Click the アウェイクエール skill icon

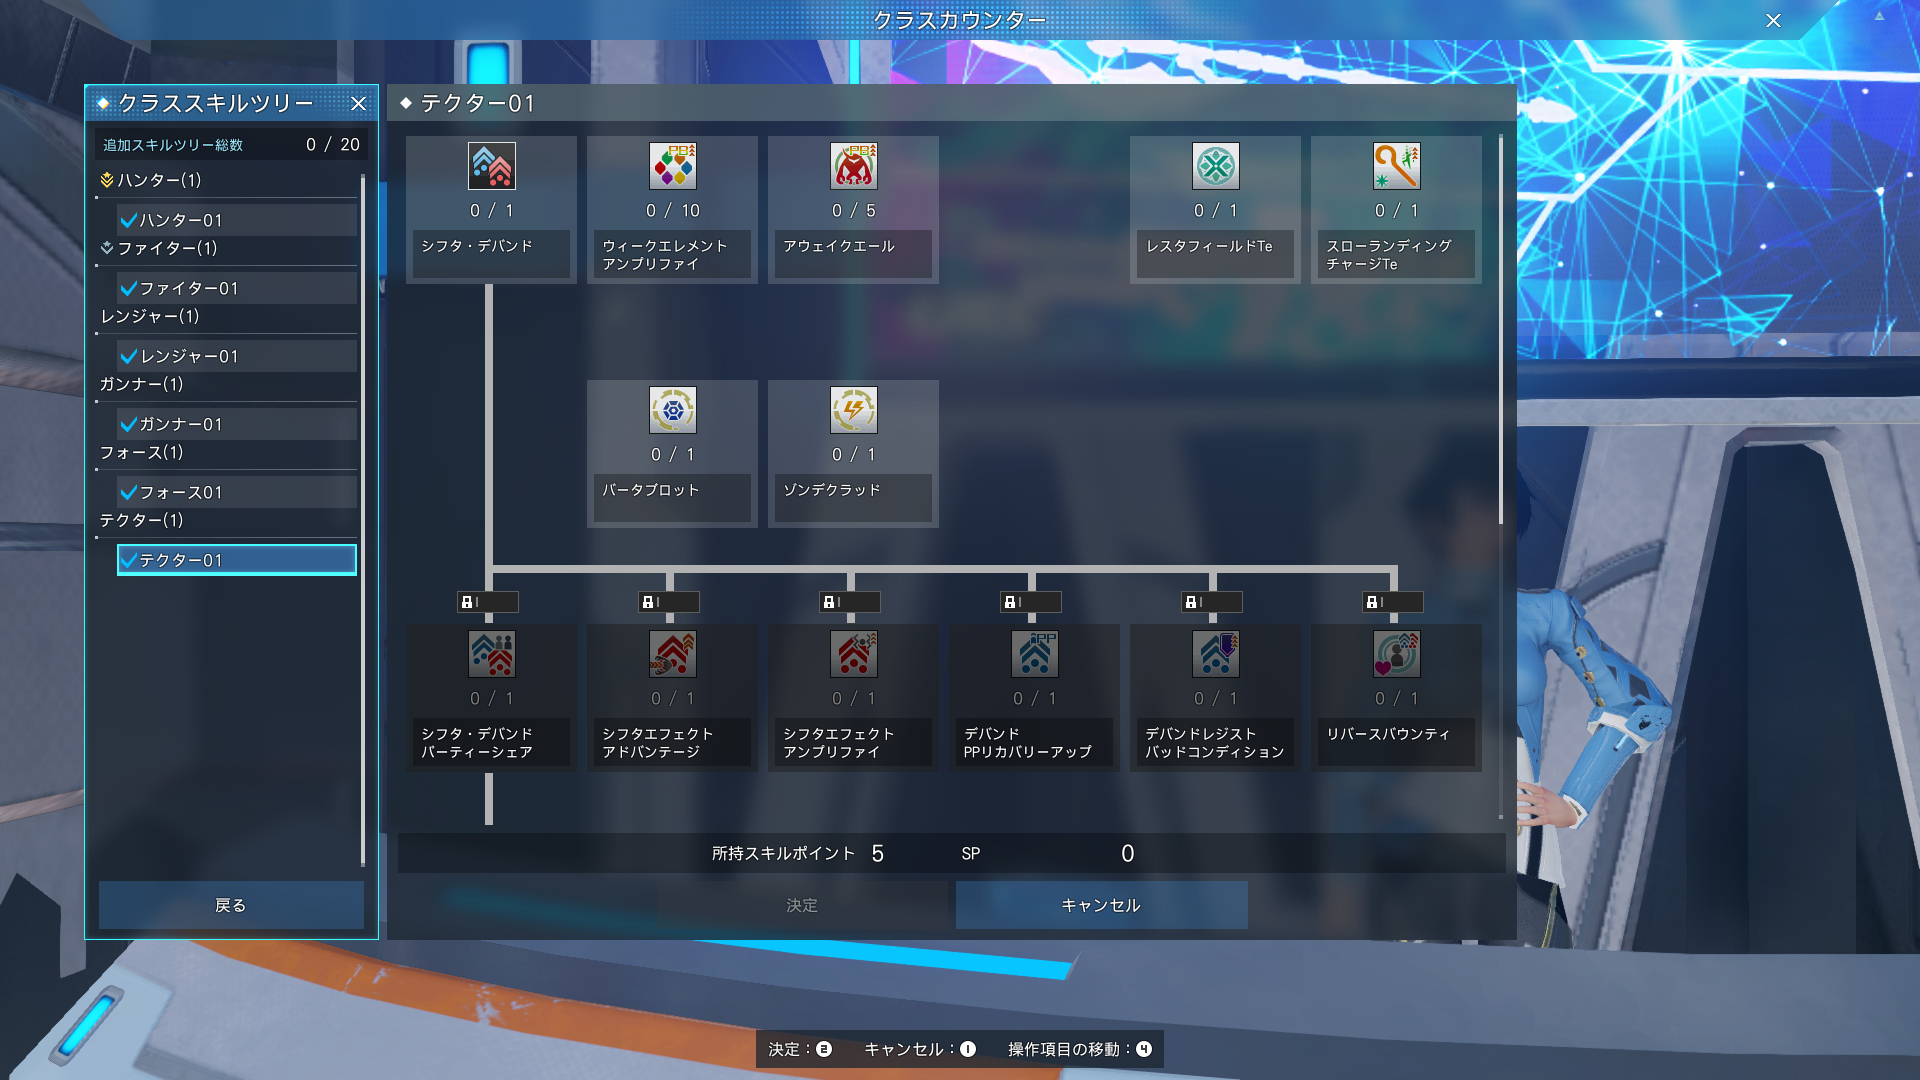[853, 166]
